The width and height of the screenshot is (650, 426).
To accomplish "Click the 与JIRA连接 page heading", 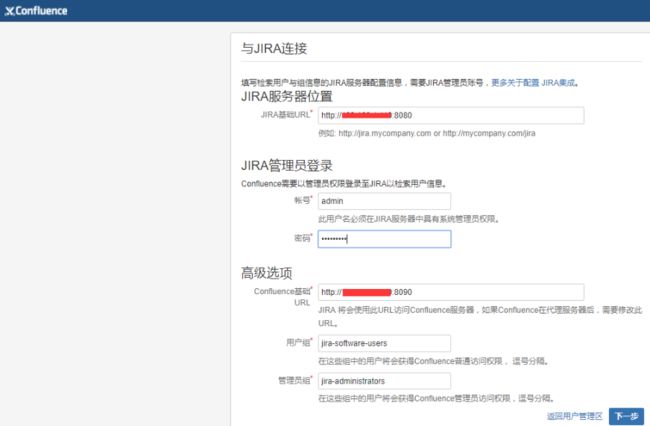I will [x=273, y=48].
